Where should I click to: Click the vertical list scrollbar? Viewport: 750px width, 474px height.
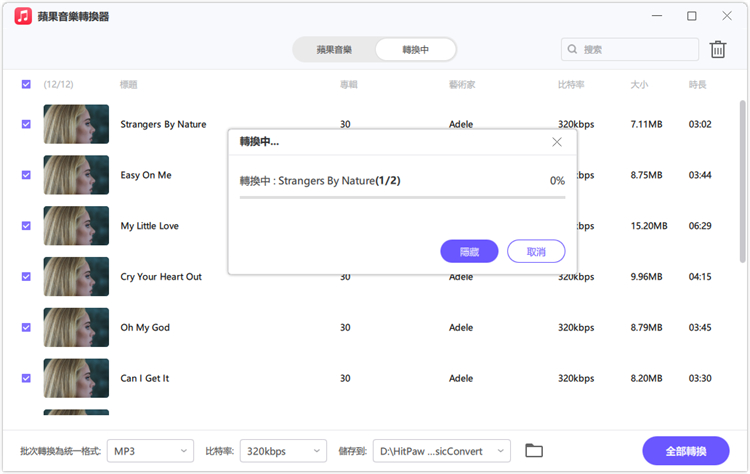tap(742, 182)
